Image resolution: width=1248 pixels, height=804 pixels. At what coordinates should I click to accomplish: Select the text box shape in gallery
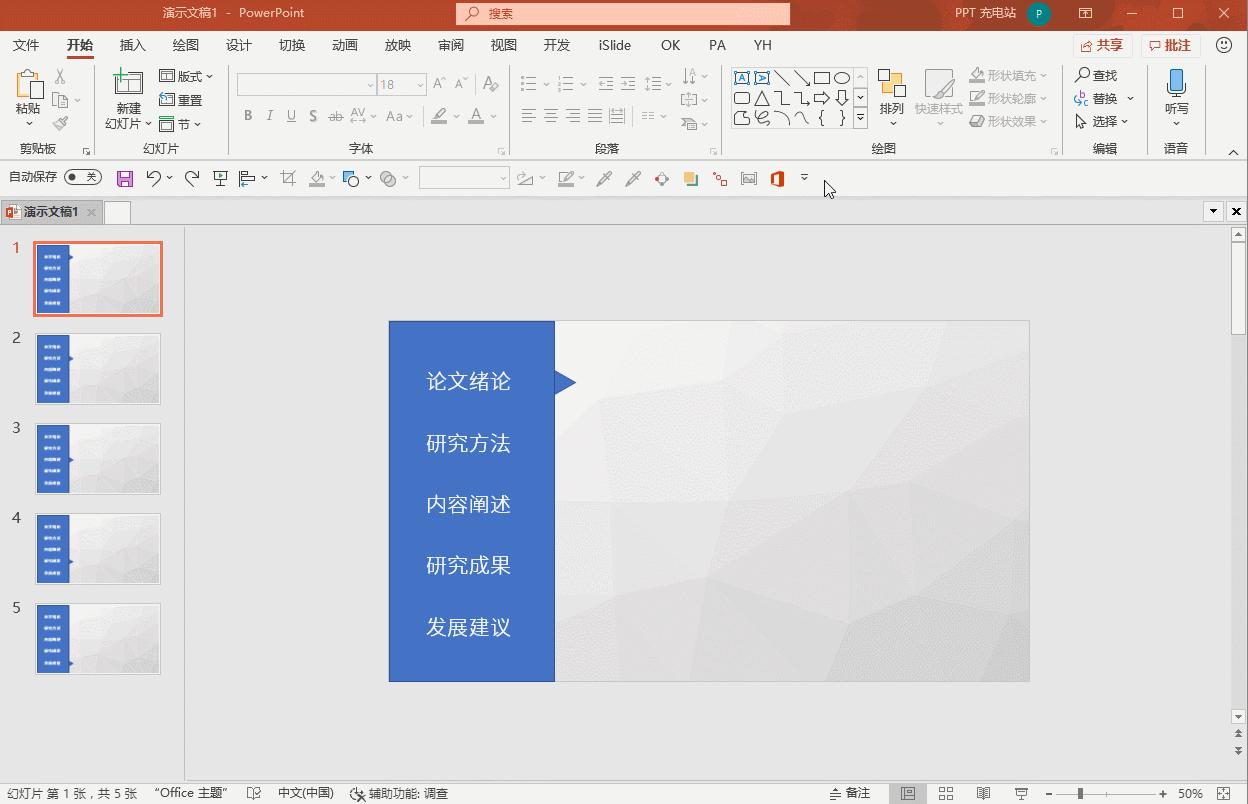(741, 78)
